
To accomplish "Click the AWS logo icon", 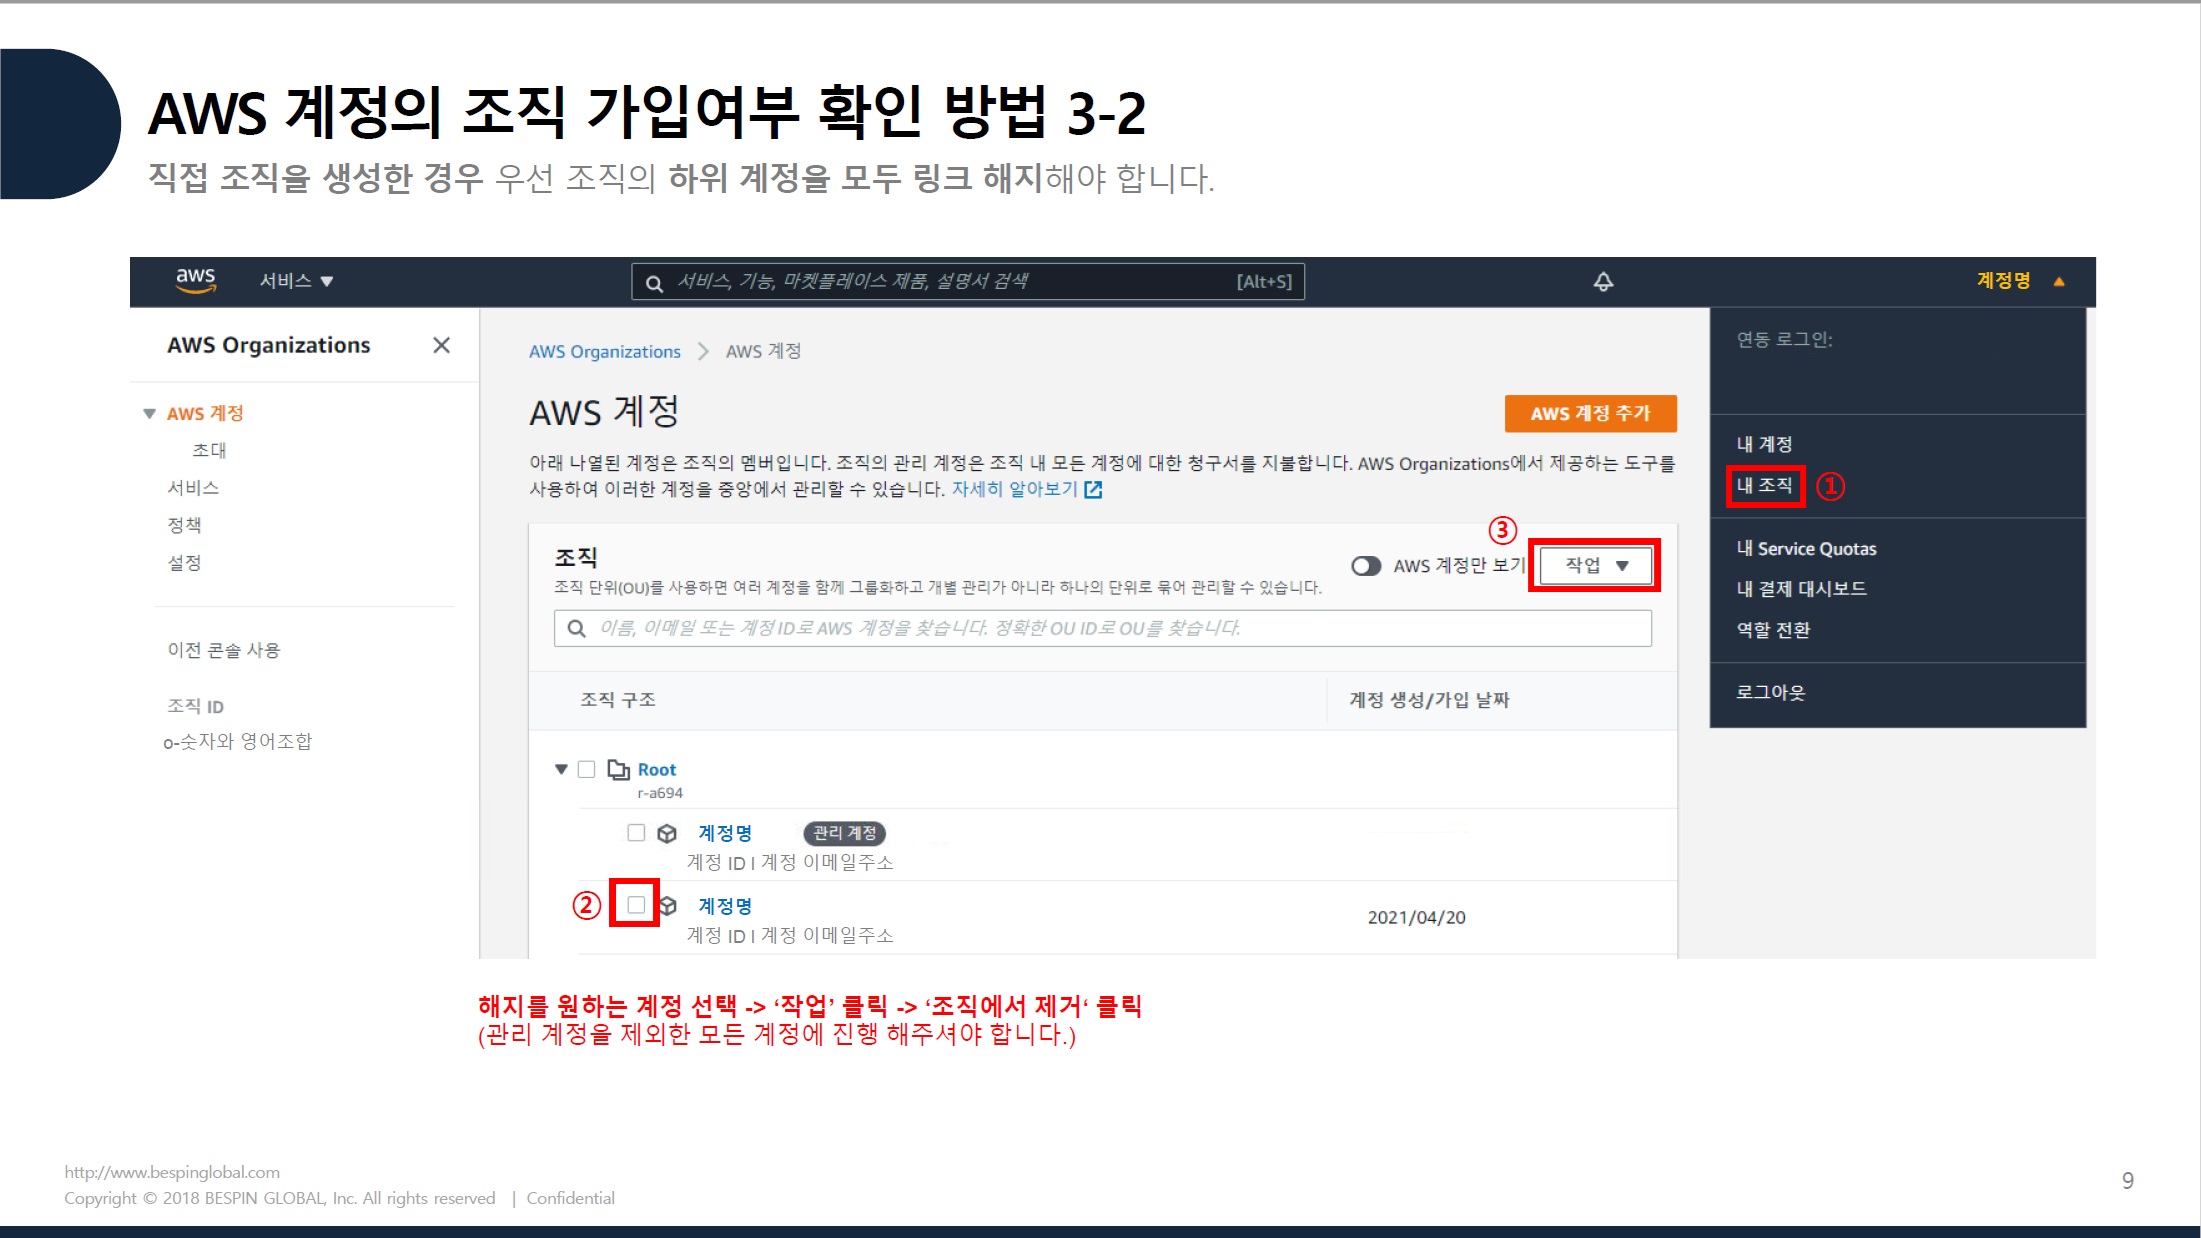I will [196, 280].
